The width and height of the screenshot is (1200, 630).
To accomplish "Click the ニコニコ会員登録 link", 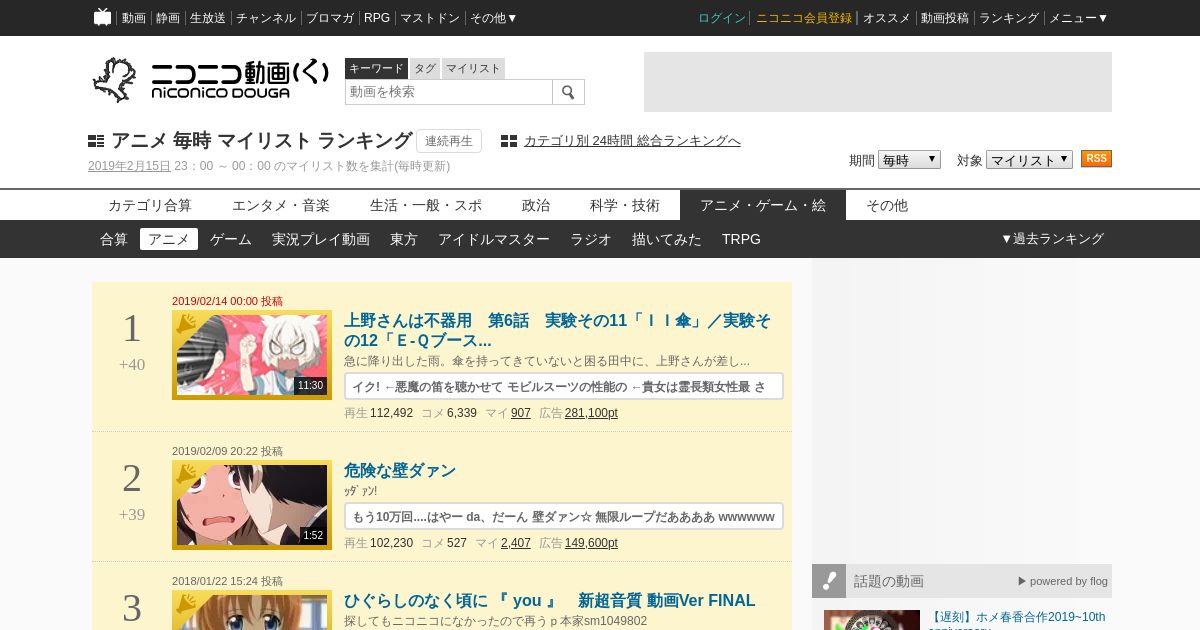I will click(x=804, y=18).
